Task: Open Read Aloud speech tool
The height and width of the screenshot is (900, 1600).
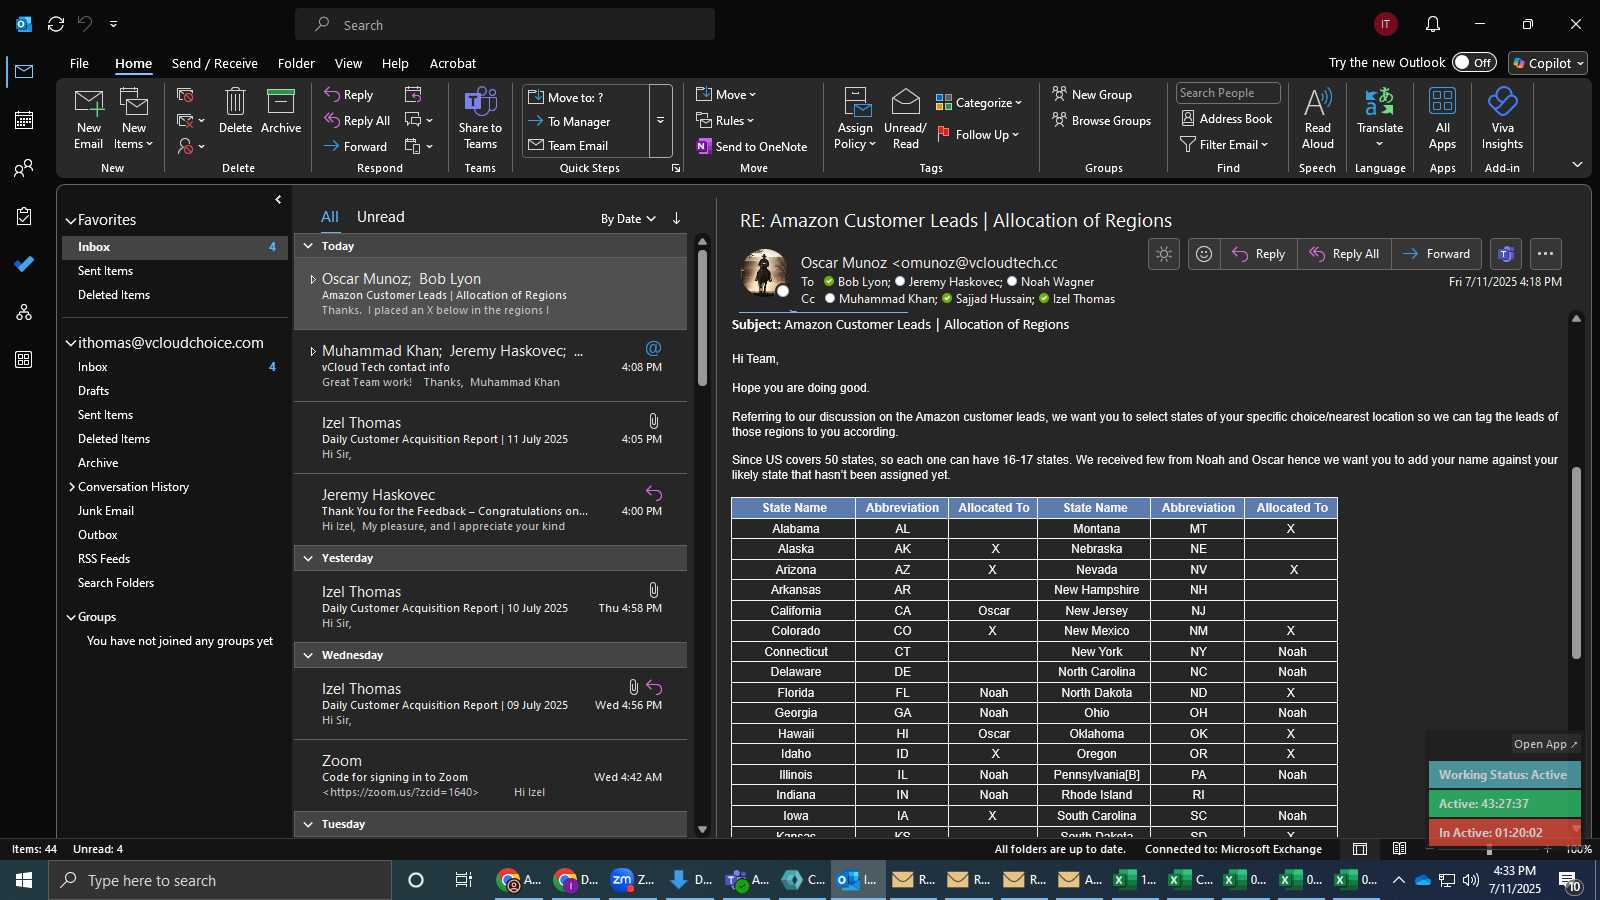Action: tap(1317, 118)
